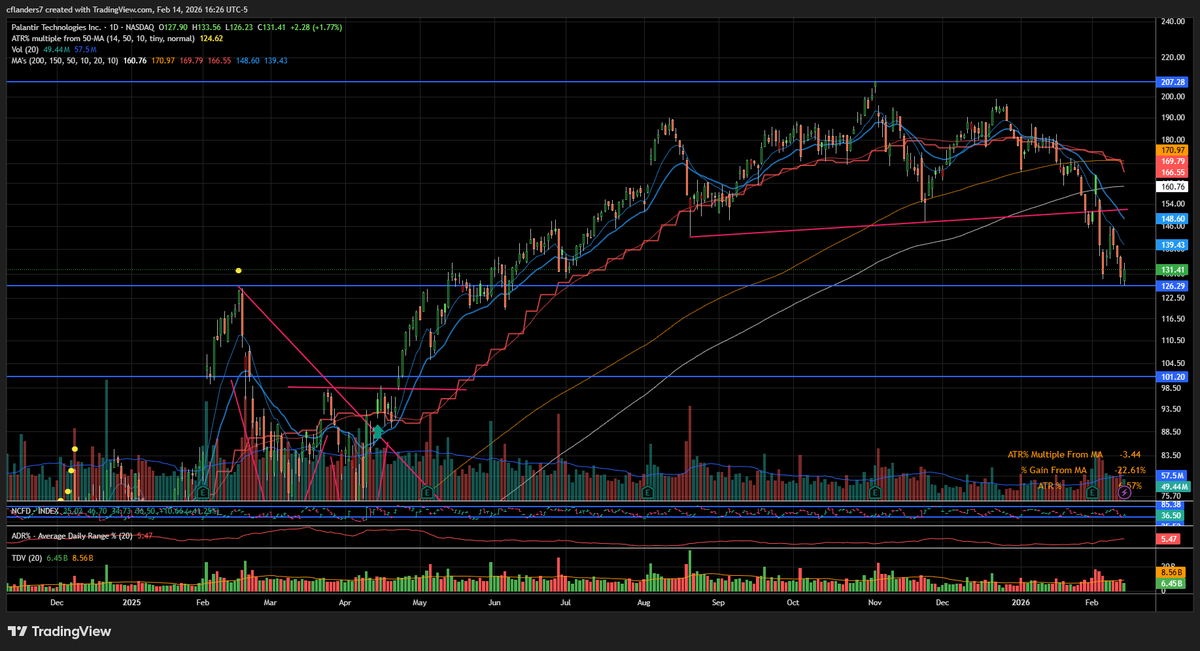
Task: Click the 148.60 moving average price label
Action: pyautogui.click(x=1170, y=218)
